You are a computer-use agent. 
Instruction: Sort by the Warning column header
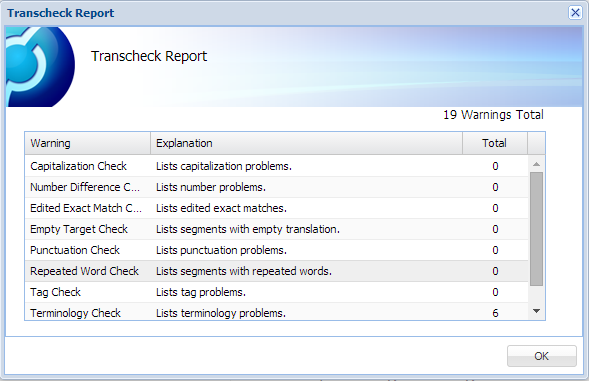click(88, 143)
